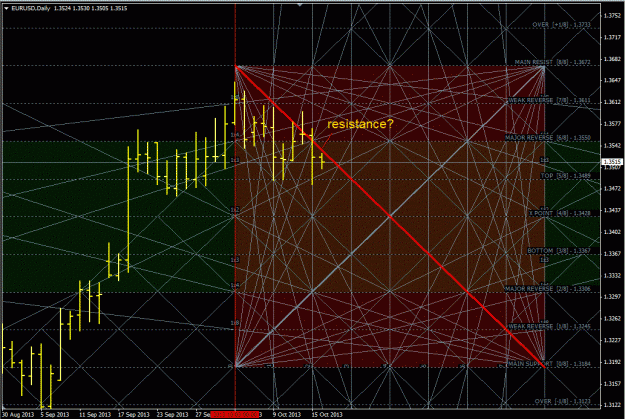Screen dimensions: 625x419
Task: Click price scale value 1.3297
Action: click(612, 297)
